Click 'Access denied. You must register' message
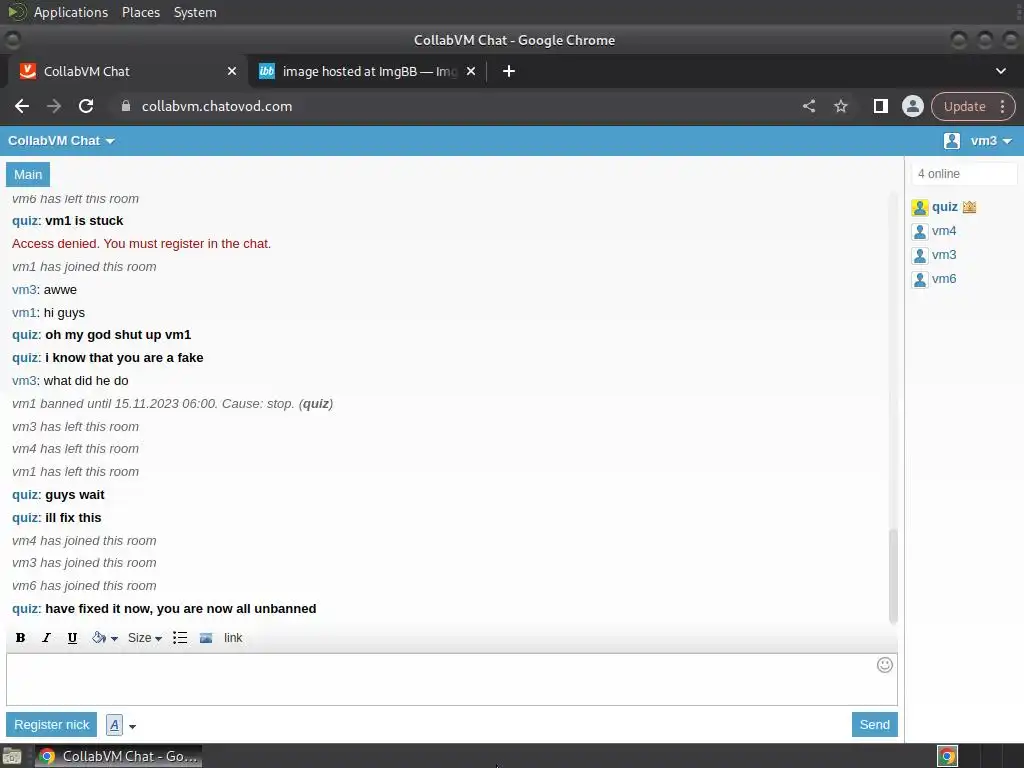 (141, 244)
